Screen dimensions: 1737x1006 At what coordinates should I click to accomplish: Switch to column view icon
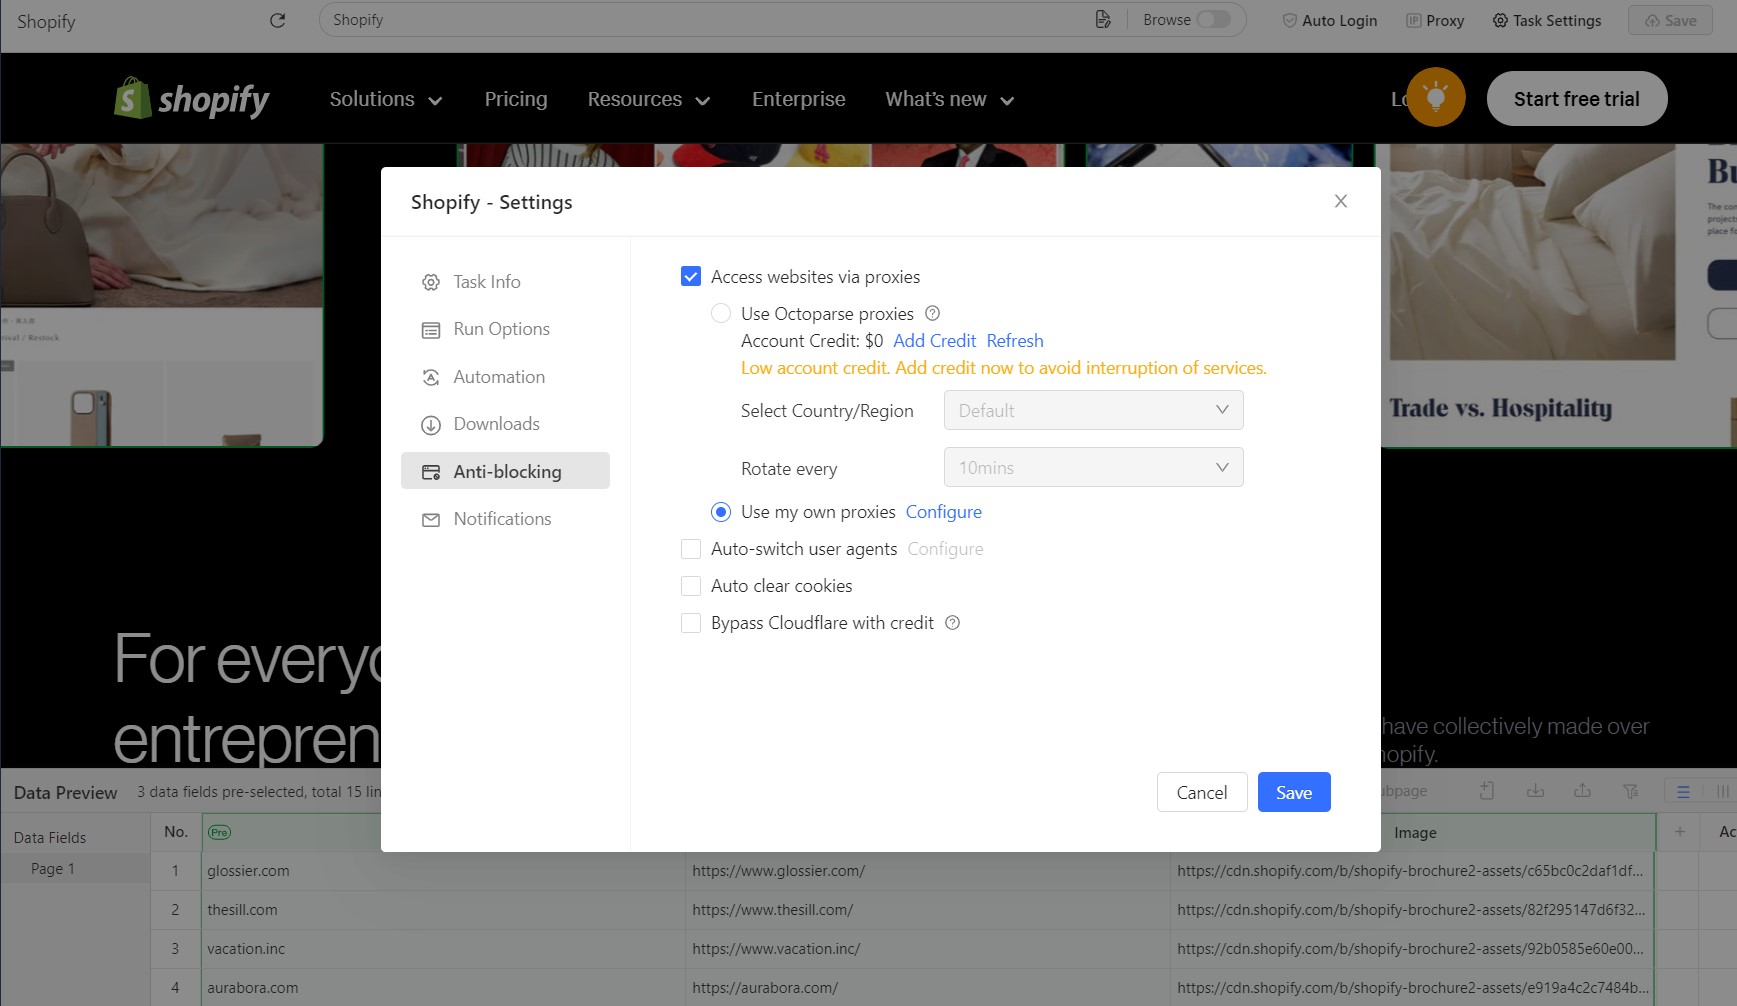[x=1723, y=792]
